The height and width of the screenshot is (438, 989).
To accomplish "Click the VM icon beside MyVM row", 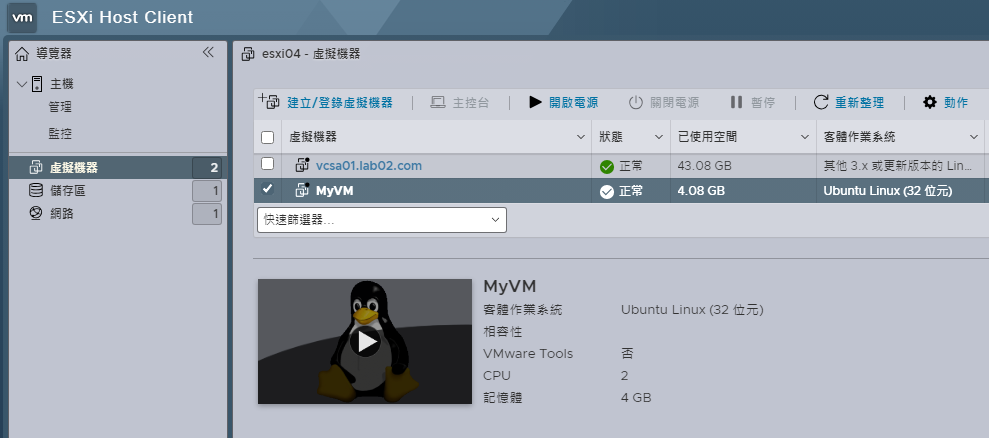I will click(x=303, y=190).
